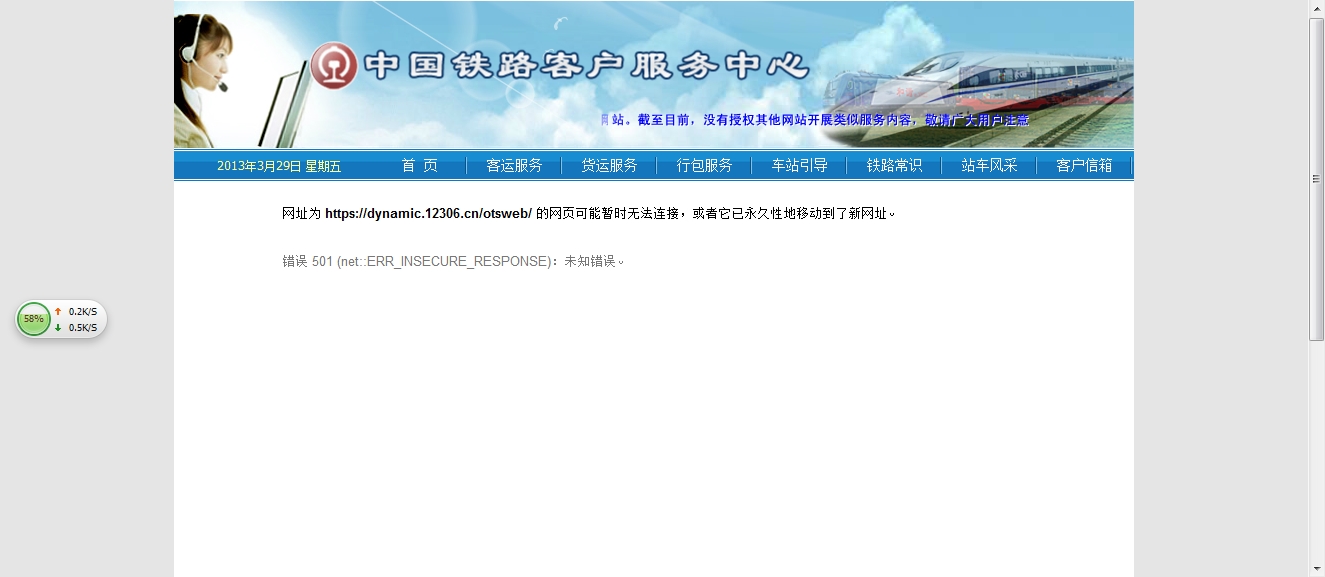Image resolution: width=1325 pixels, height=577 pixels.
Task: Open the 首 页 home menu item
Action: click(420, 166)
